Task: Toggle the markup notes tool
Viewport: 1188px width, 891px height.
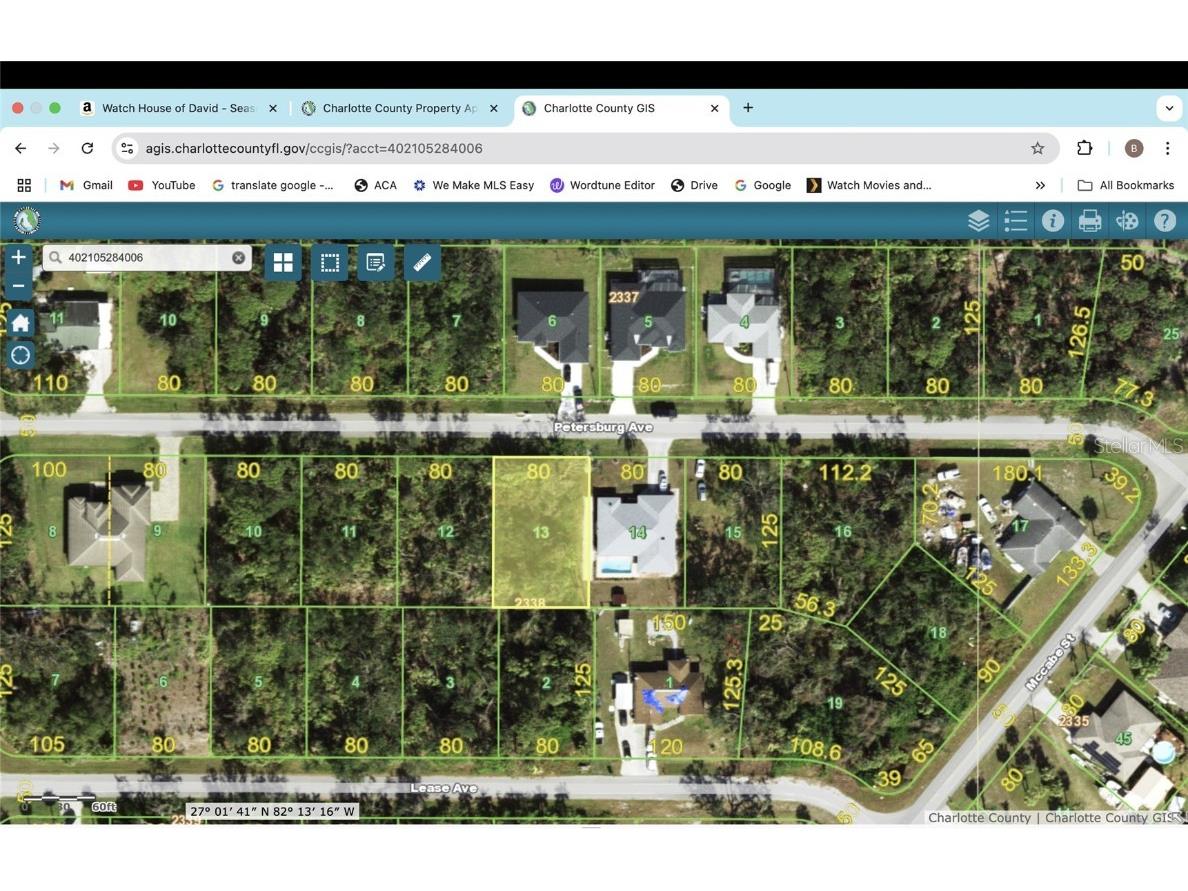Action: pos(375,262)
